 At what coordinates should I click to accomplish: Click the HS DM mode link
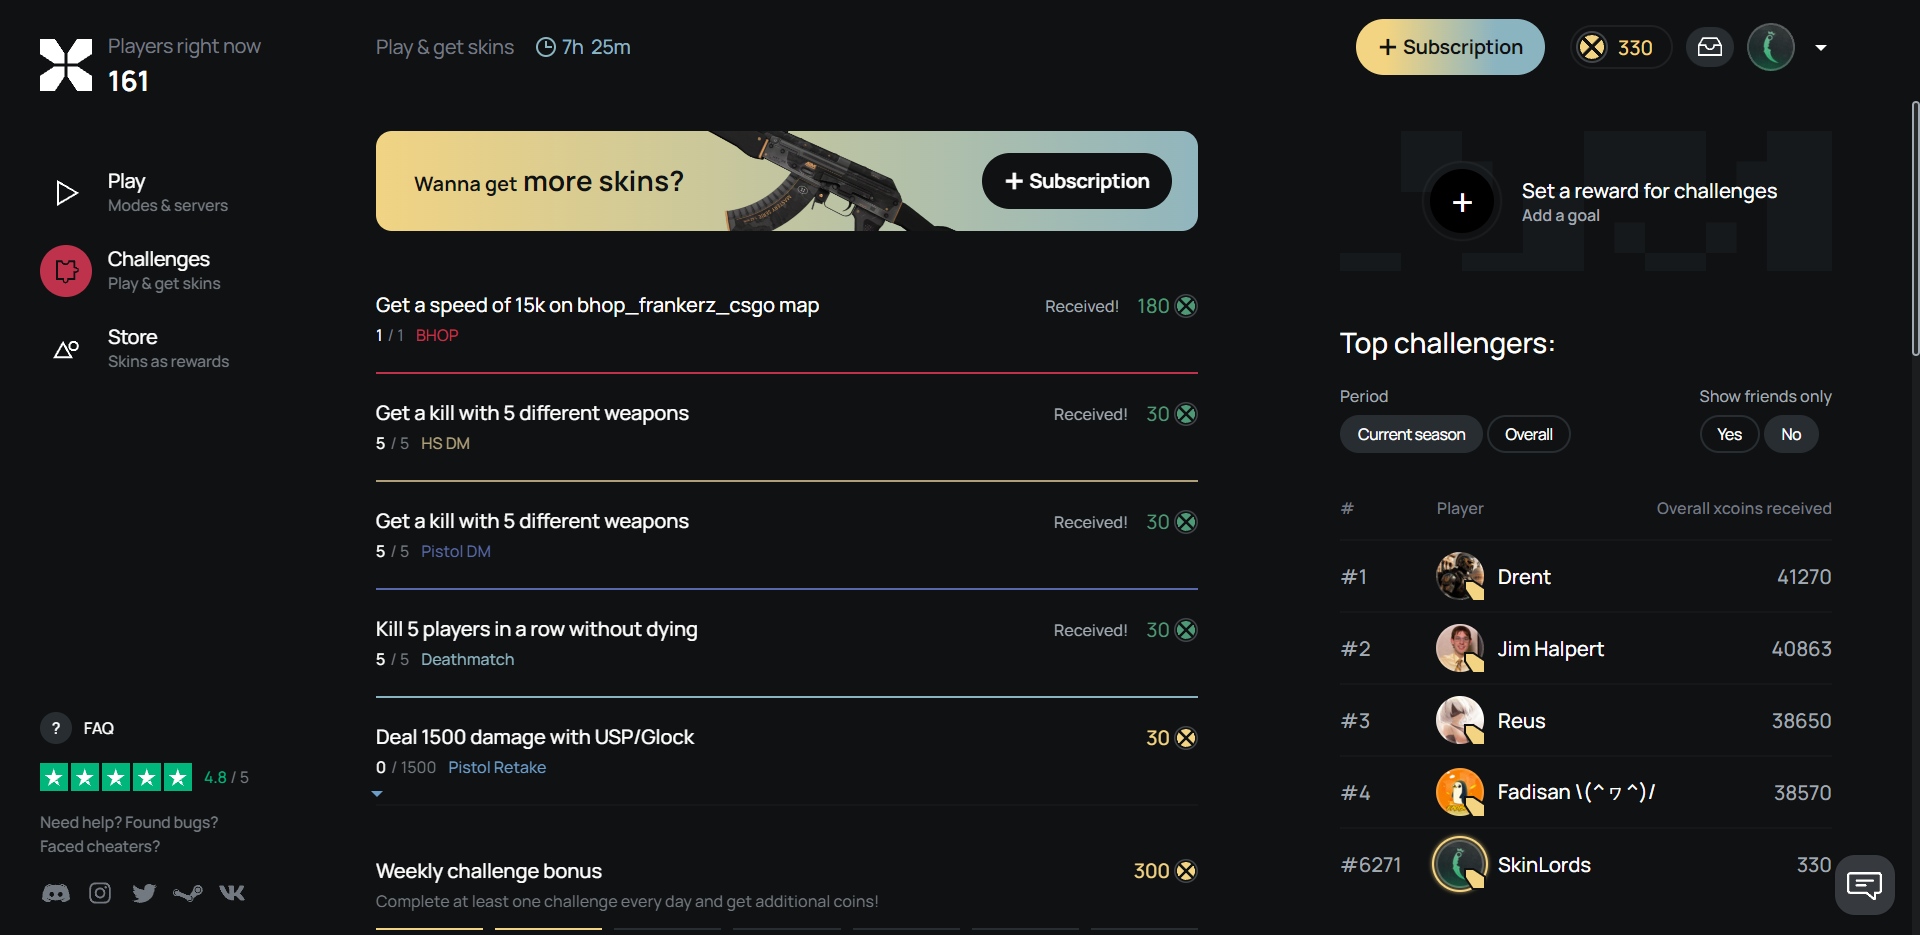tap(445, 443)
